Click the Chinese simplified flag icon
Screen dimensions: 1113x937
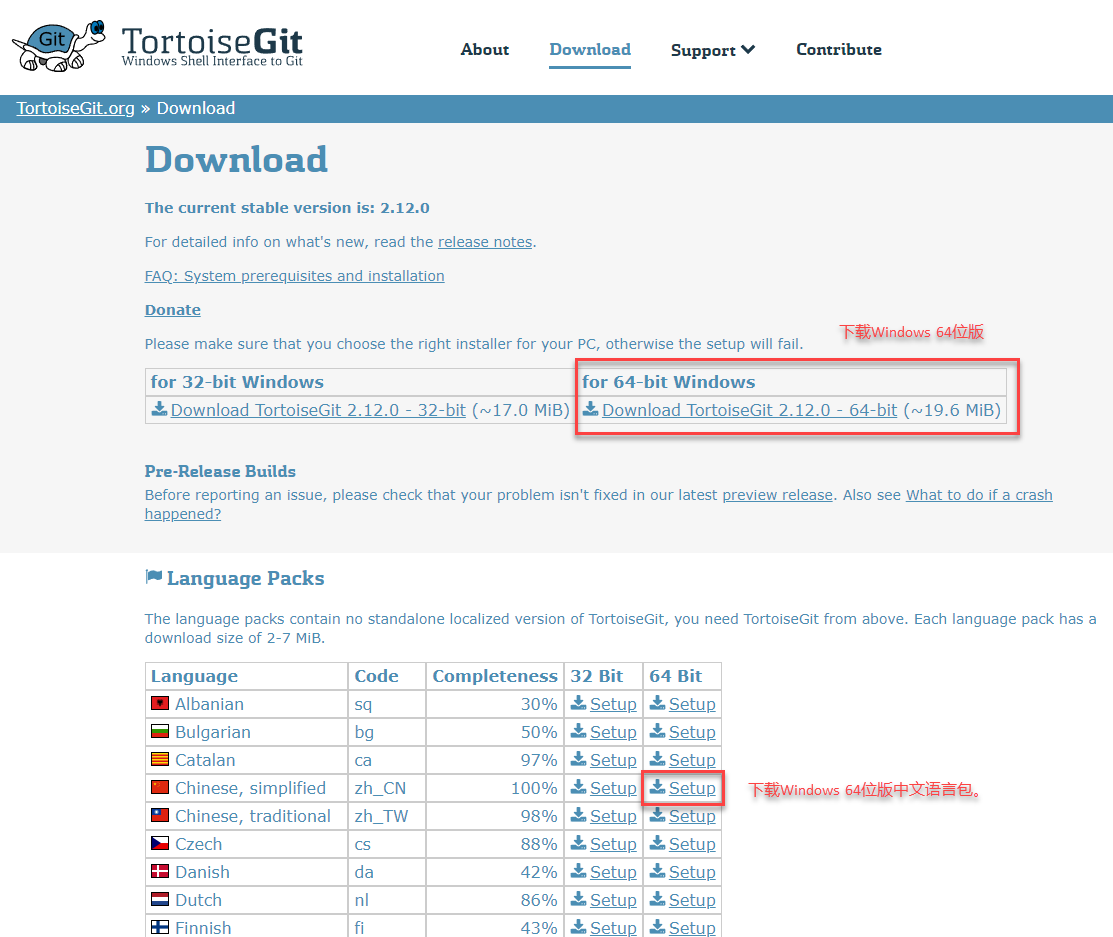pyautogui.click(x=160, y=787)
